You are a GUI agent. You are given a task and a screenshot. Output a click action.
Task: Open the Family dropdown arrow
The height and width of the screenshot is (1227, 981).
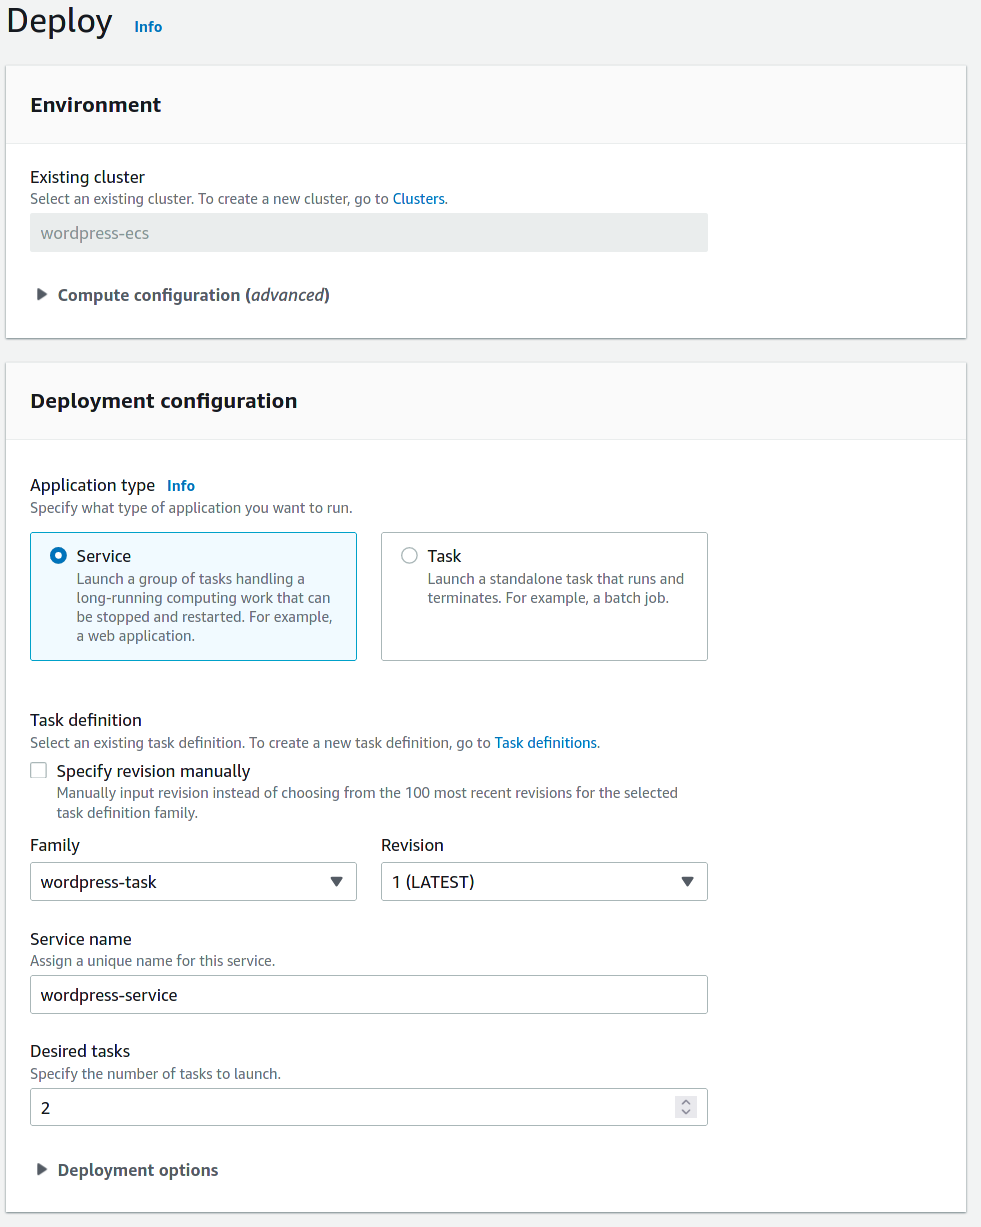click(336, 882)
